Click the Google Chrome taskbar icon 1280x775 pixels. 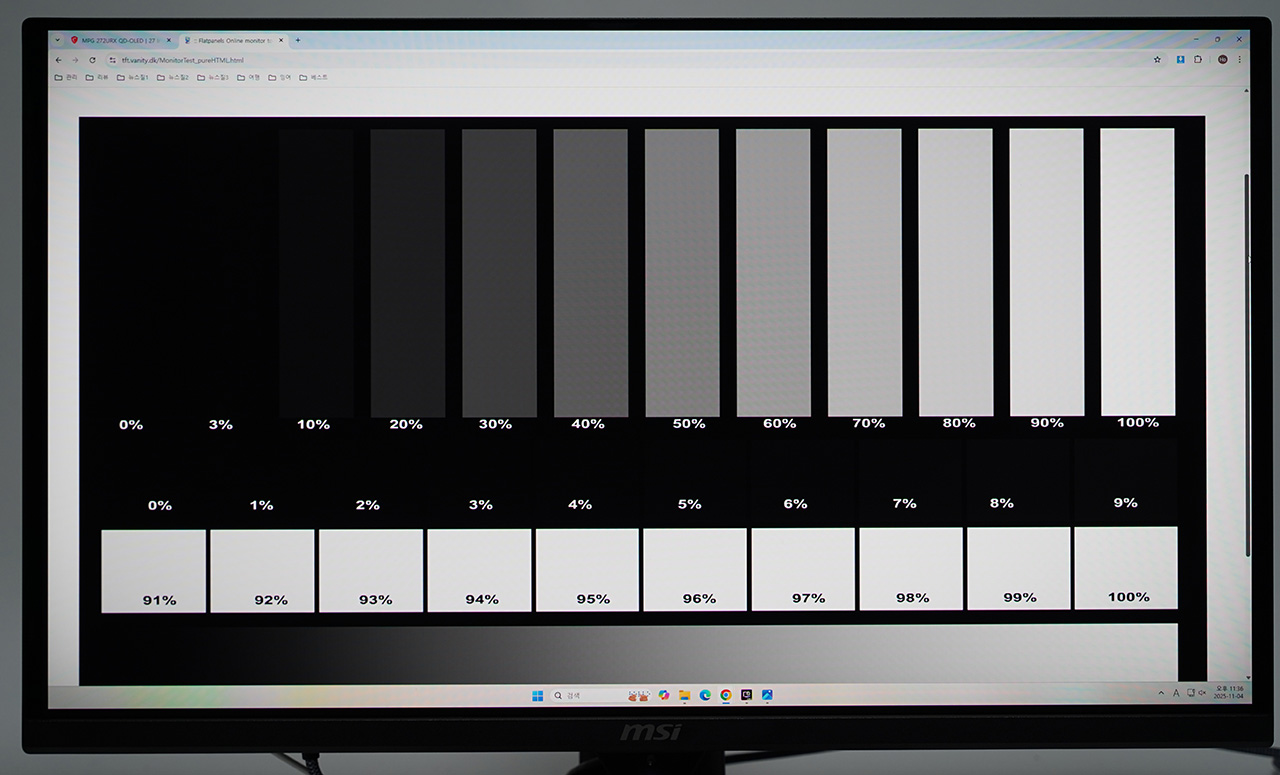pos(725,695)
